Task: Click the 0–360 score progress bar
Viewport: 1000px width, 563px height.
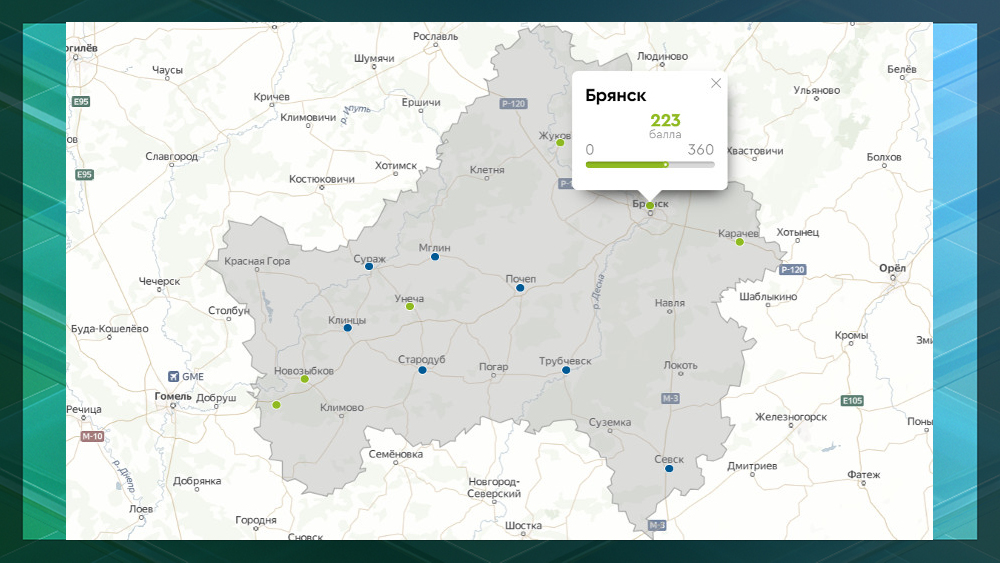Action: click(x=650, y=164)
